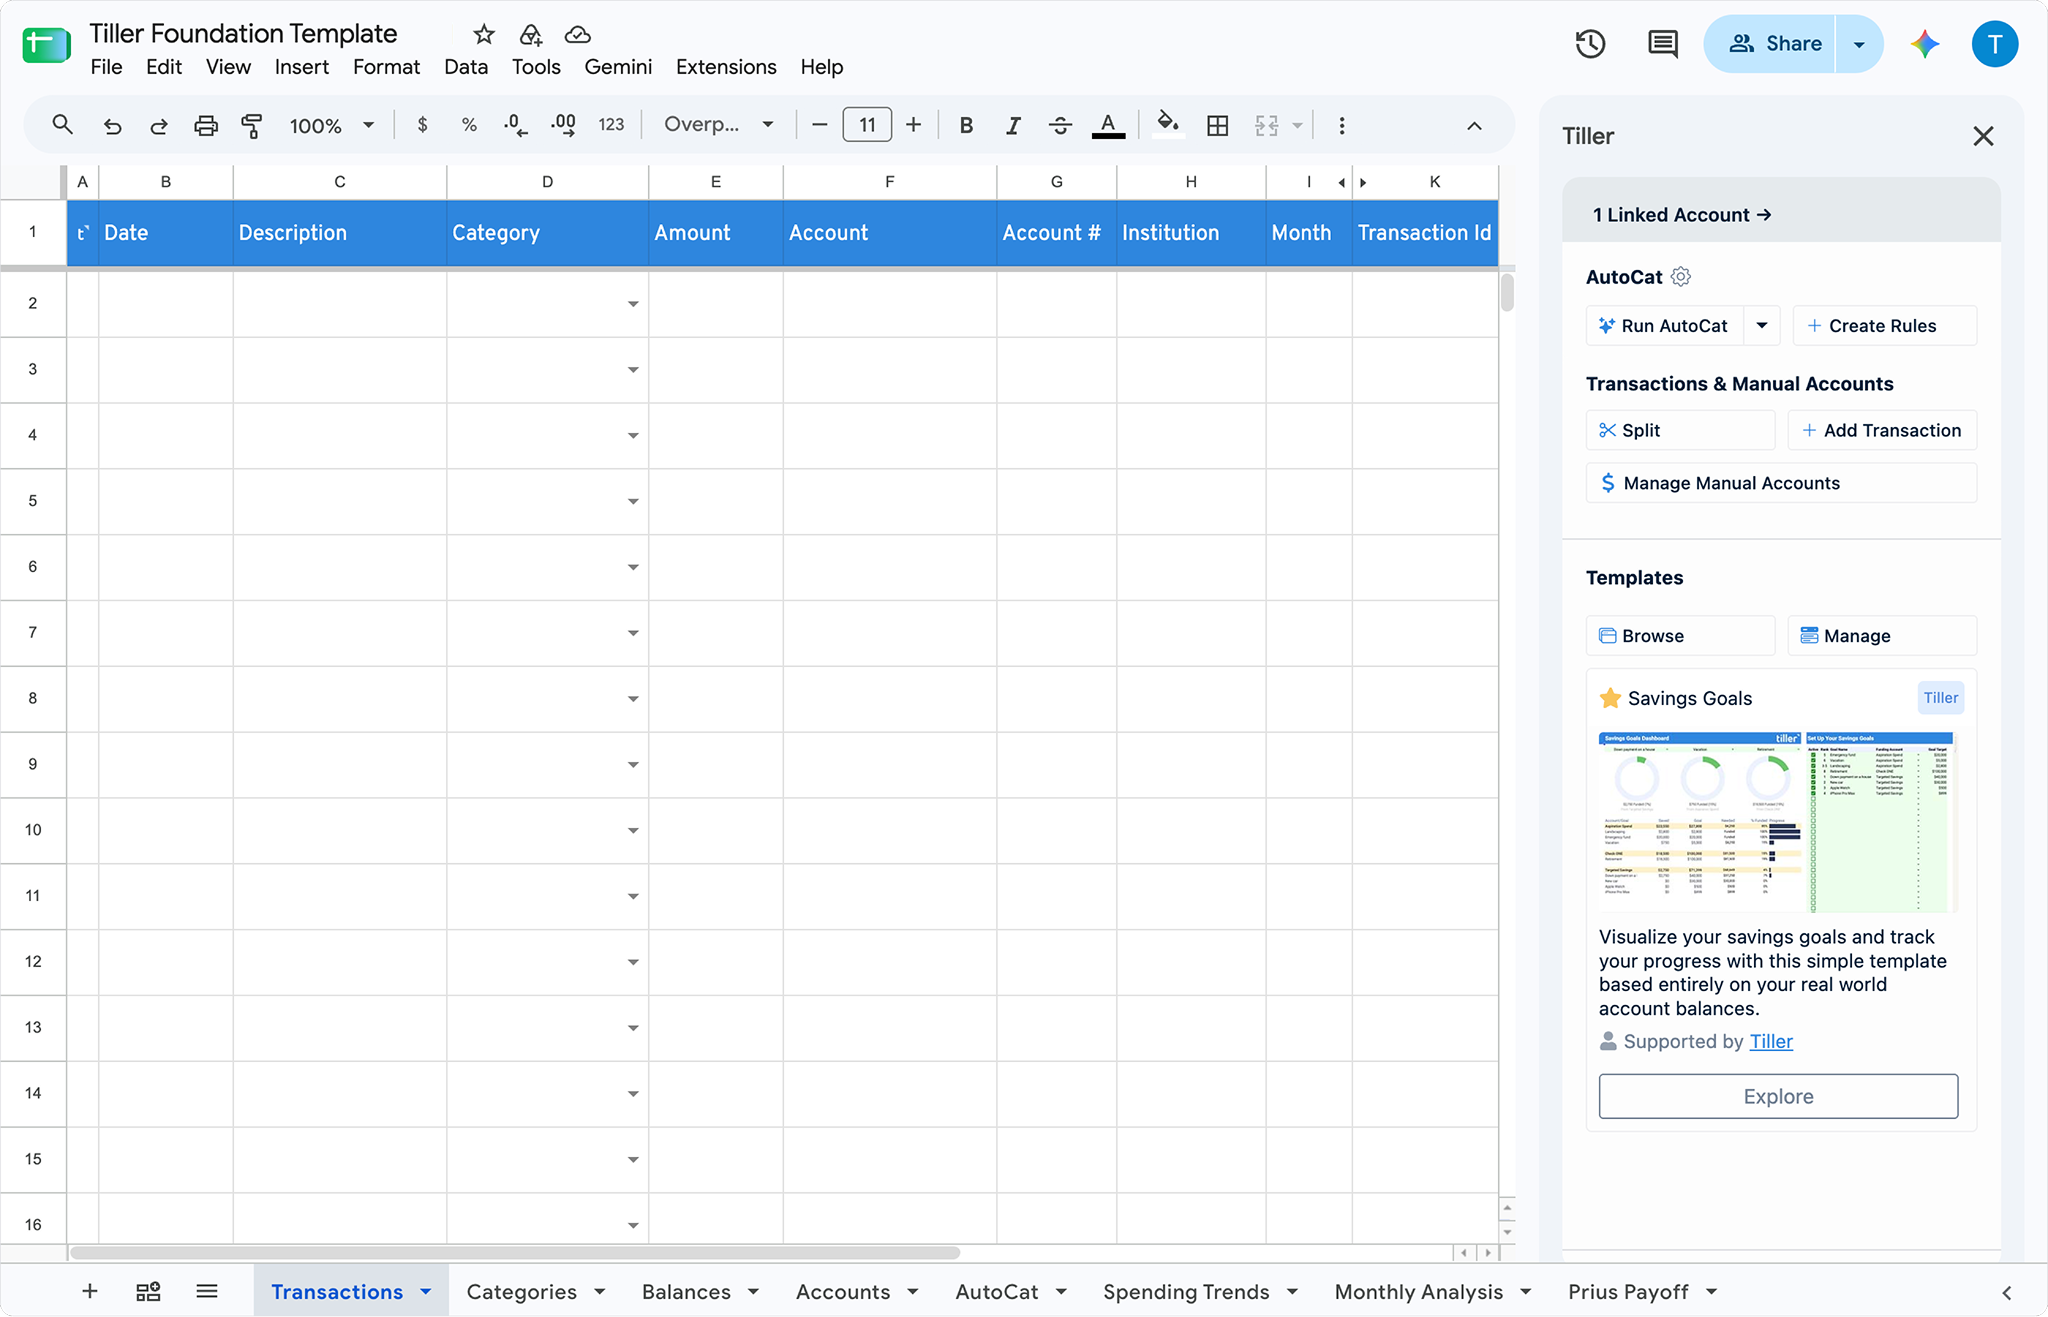Viewport: 2048px width, 1317px height.
Task: Increase decimal places
Action: click(563, 125)
